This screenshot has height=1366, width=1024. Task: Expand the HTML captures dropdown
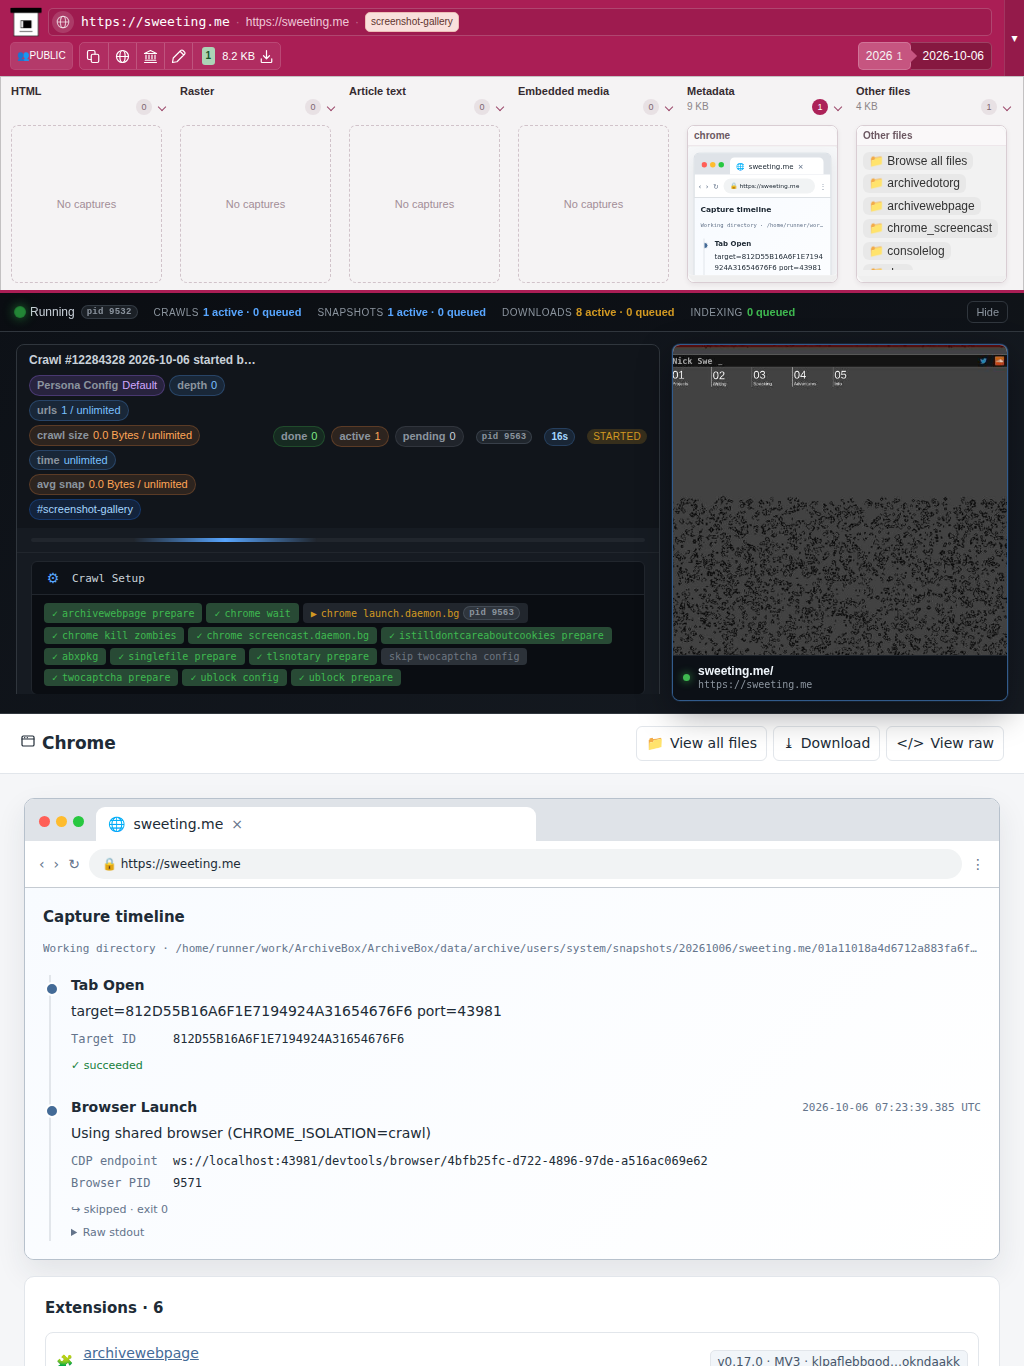tap(162, 108)
